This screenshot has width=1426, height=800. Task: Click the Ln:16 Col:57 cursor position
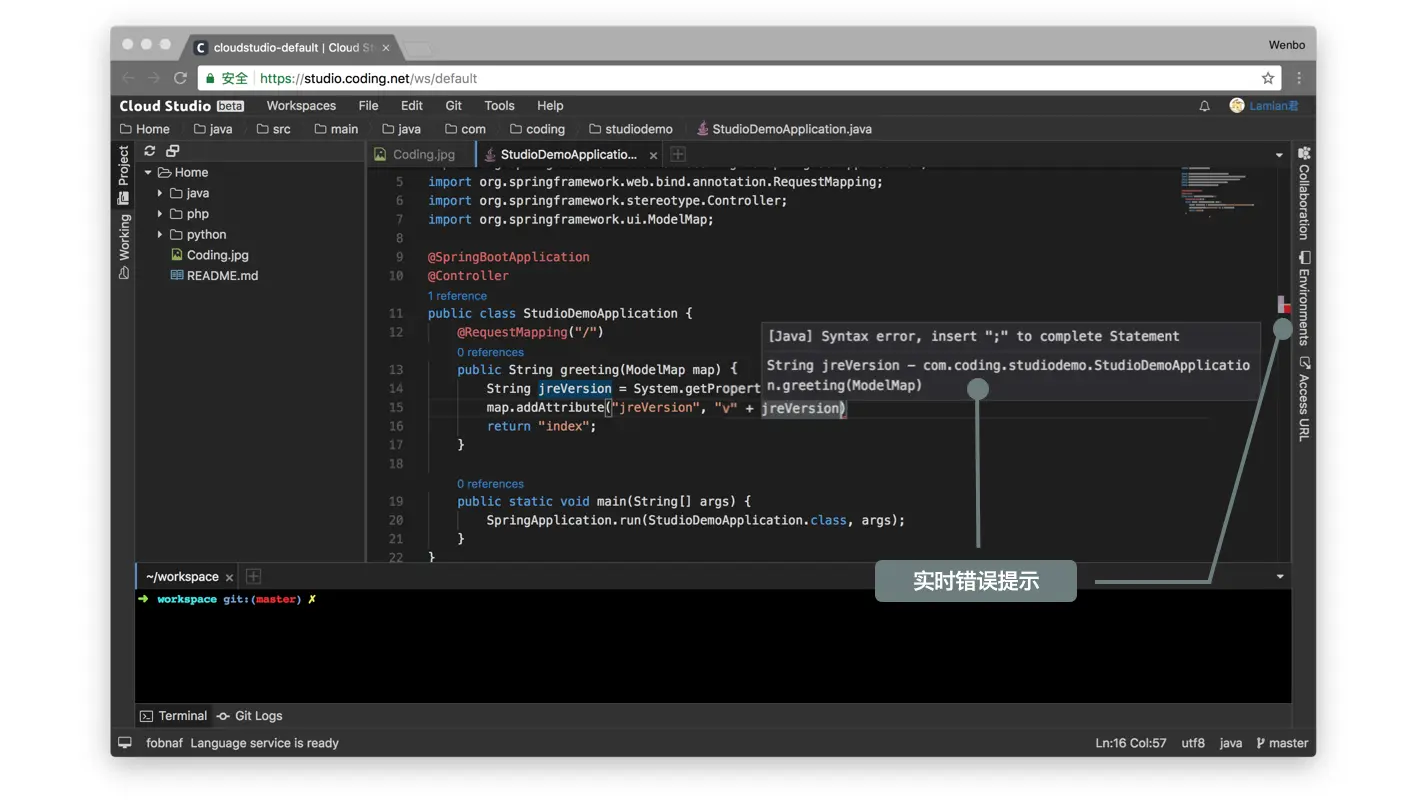1131,743
